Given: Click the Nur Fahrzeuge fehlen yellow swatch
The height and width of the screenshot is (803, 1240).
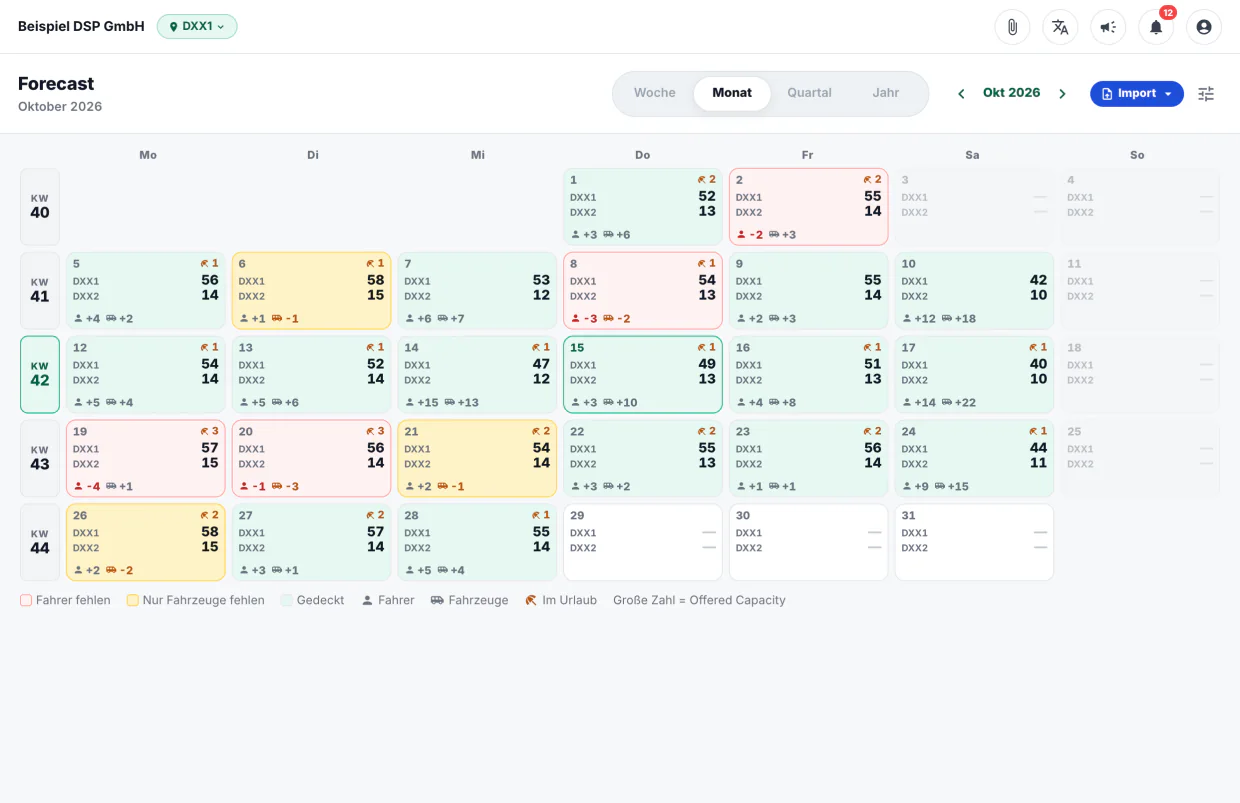Looking at the screenshot, I should point(132,601).
